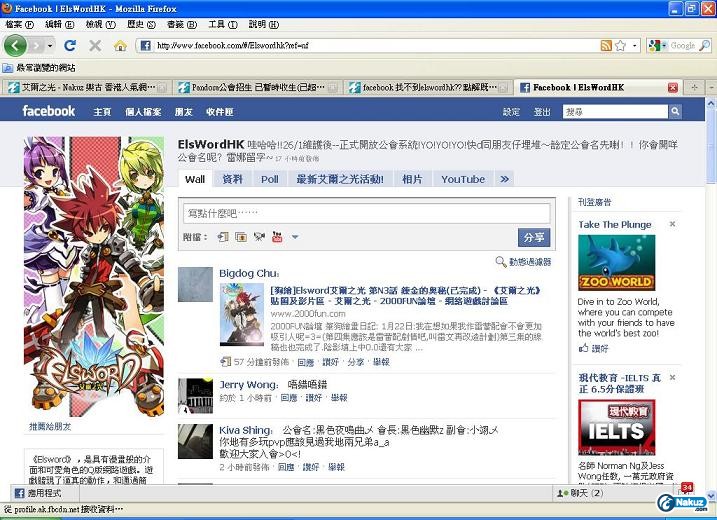The image size is (717, 520).
Task: Click the Facebook search magnifier button
Action: pyautogui.click(x=674, y=112)
